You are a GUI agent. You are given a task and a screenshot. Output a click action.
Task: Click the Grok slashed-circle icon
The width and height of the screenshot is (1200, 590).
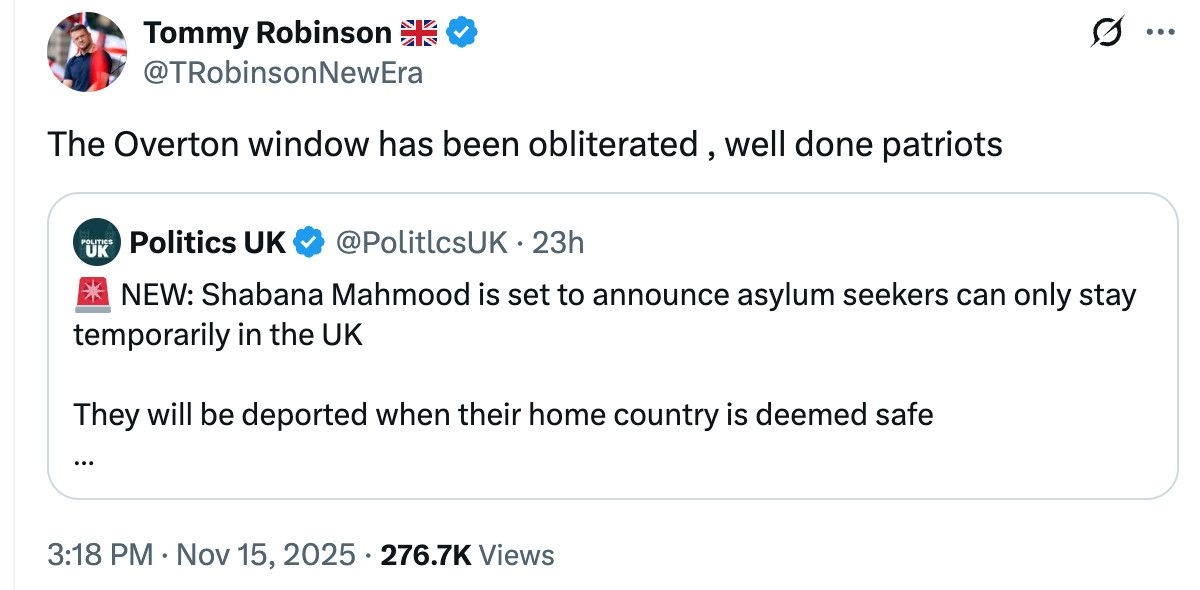1109,33
